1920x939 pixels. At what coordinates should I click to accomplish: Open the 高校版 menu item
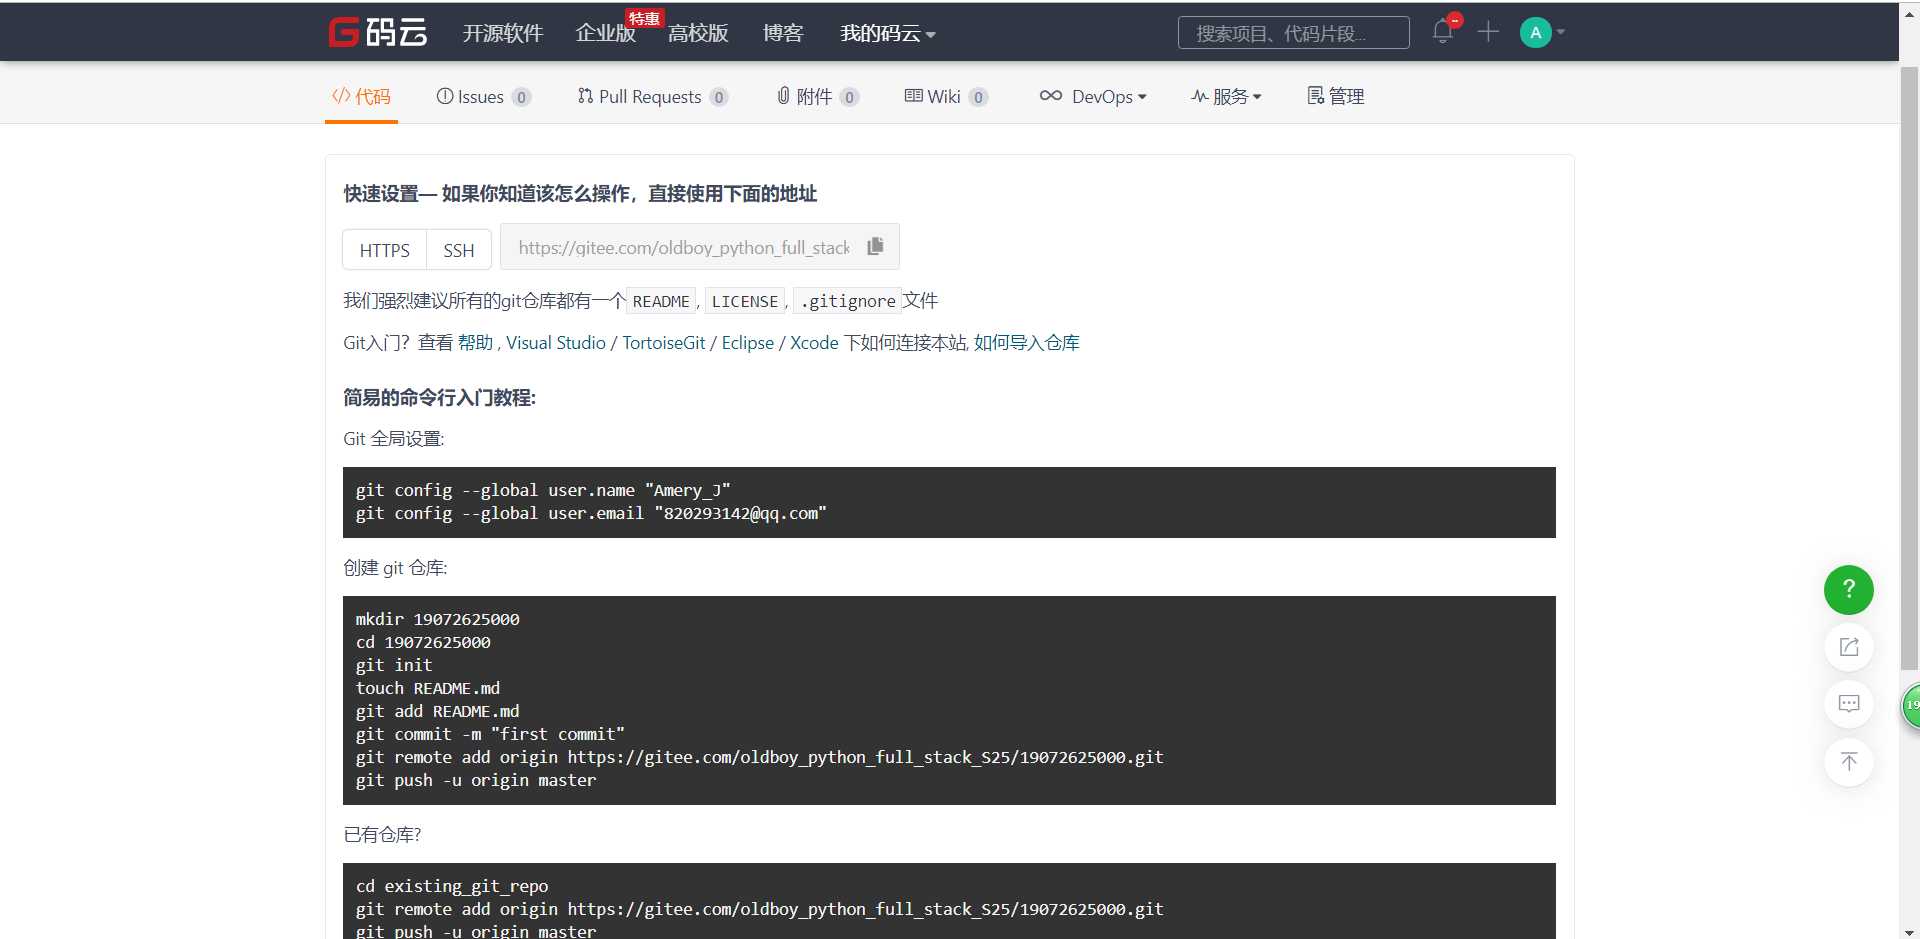tap(698, 33)
